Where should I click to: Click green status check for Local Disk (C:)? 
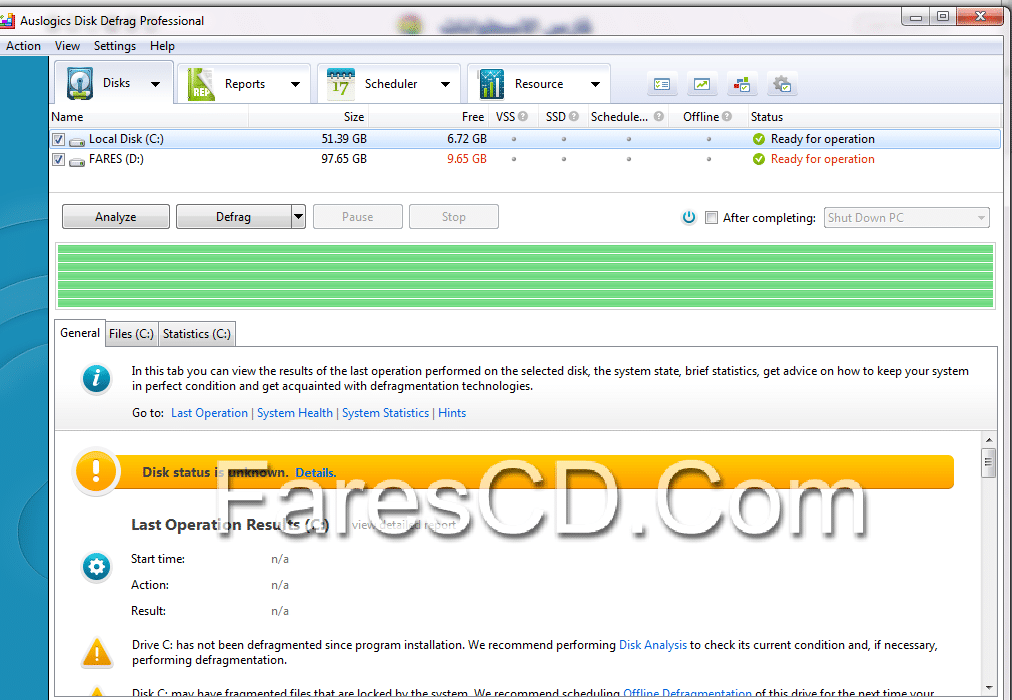(759, 139)
